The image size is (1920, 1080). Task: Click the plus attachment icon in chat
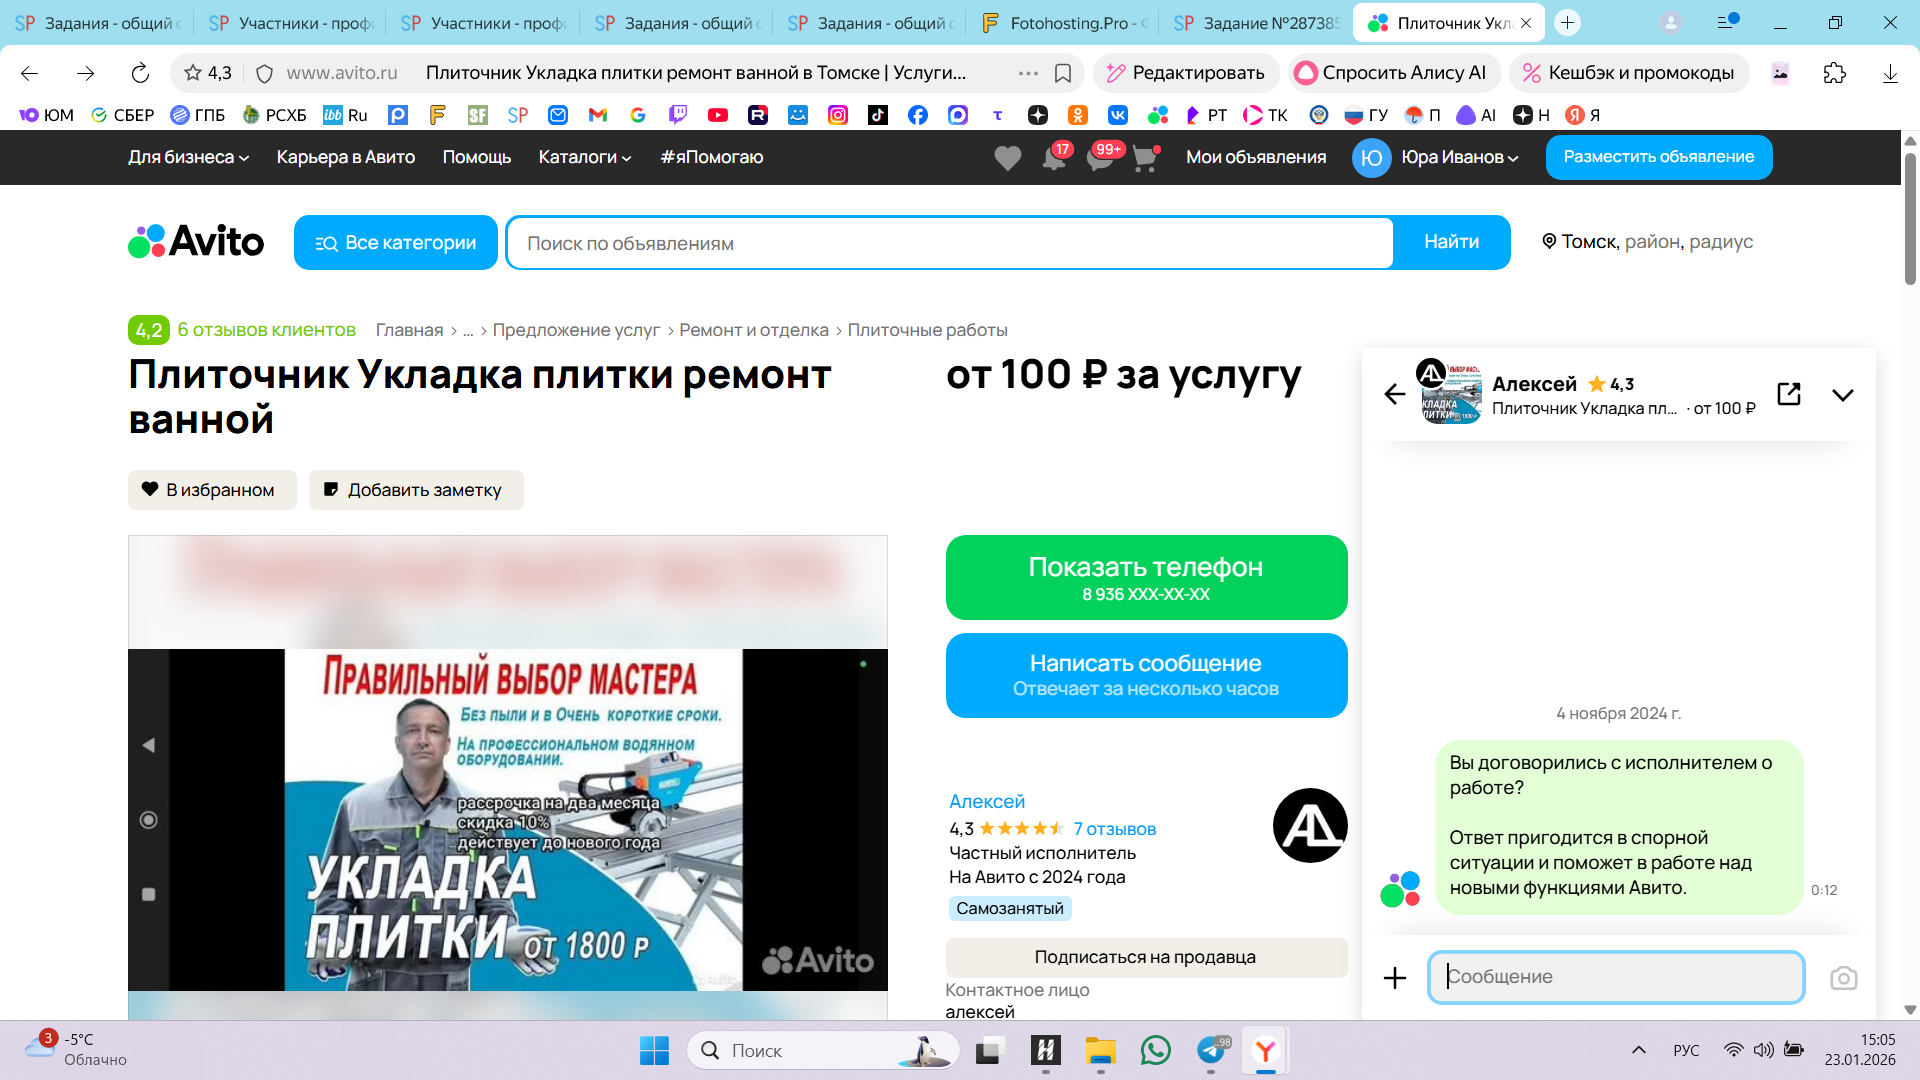coord(1394,978)
